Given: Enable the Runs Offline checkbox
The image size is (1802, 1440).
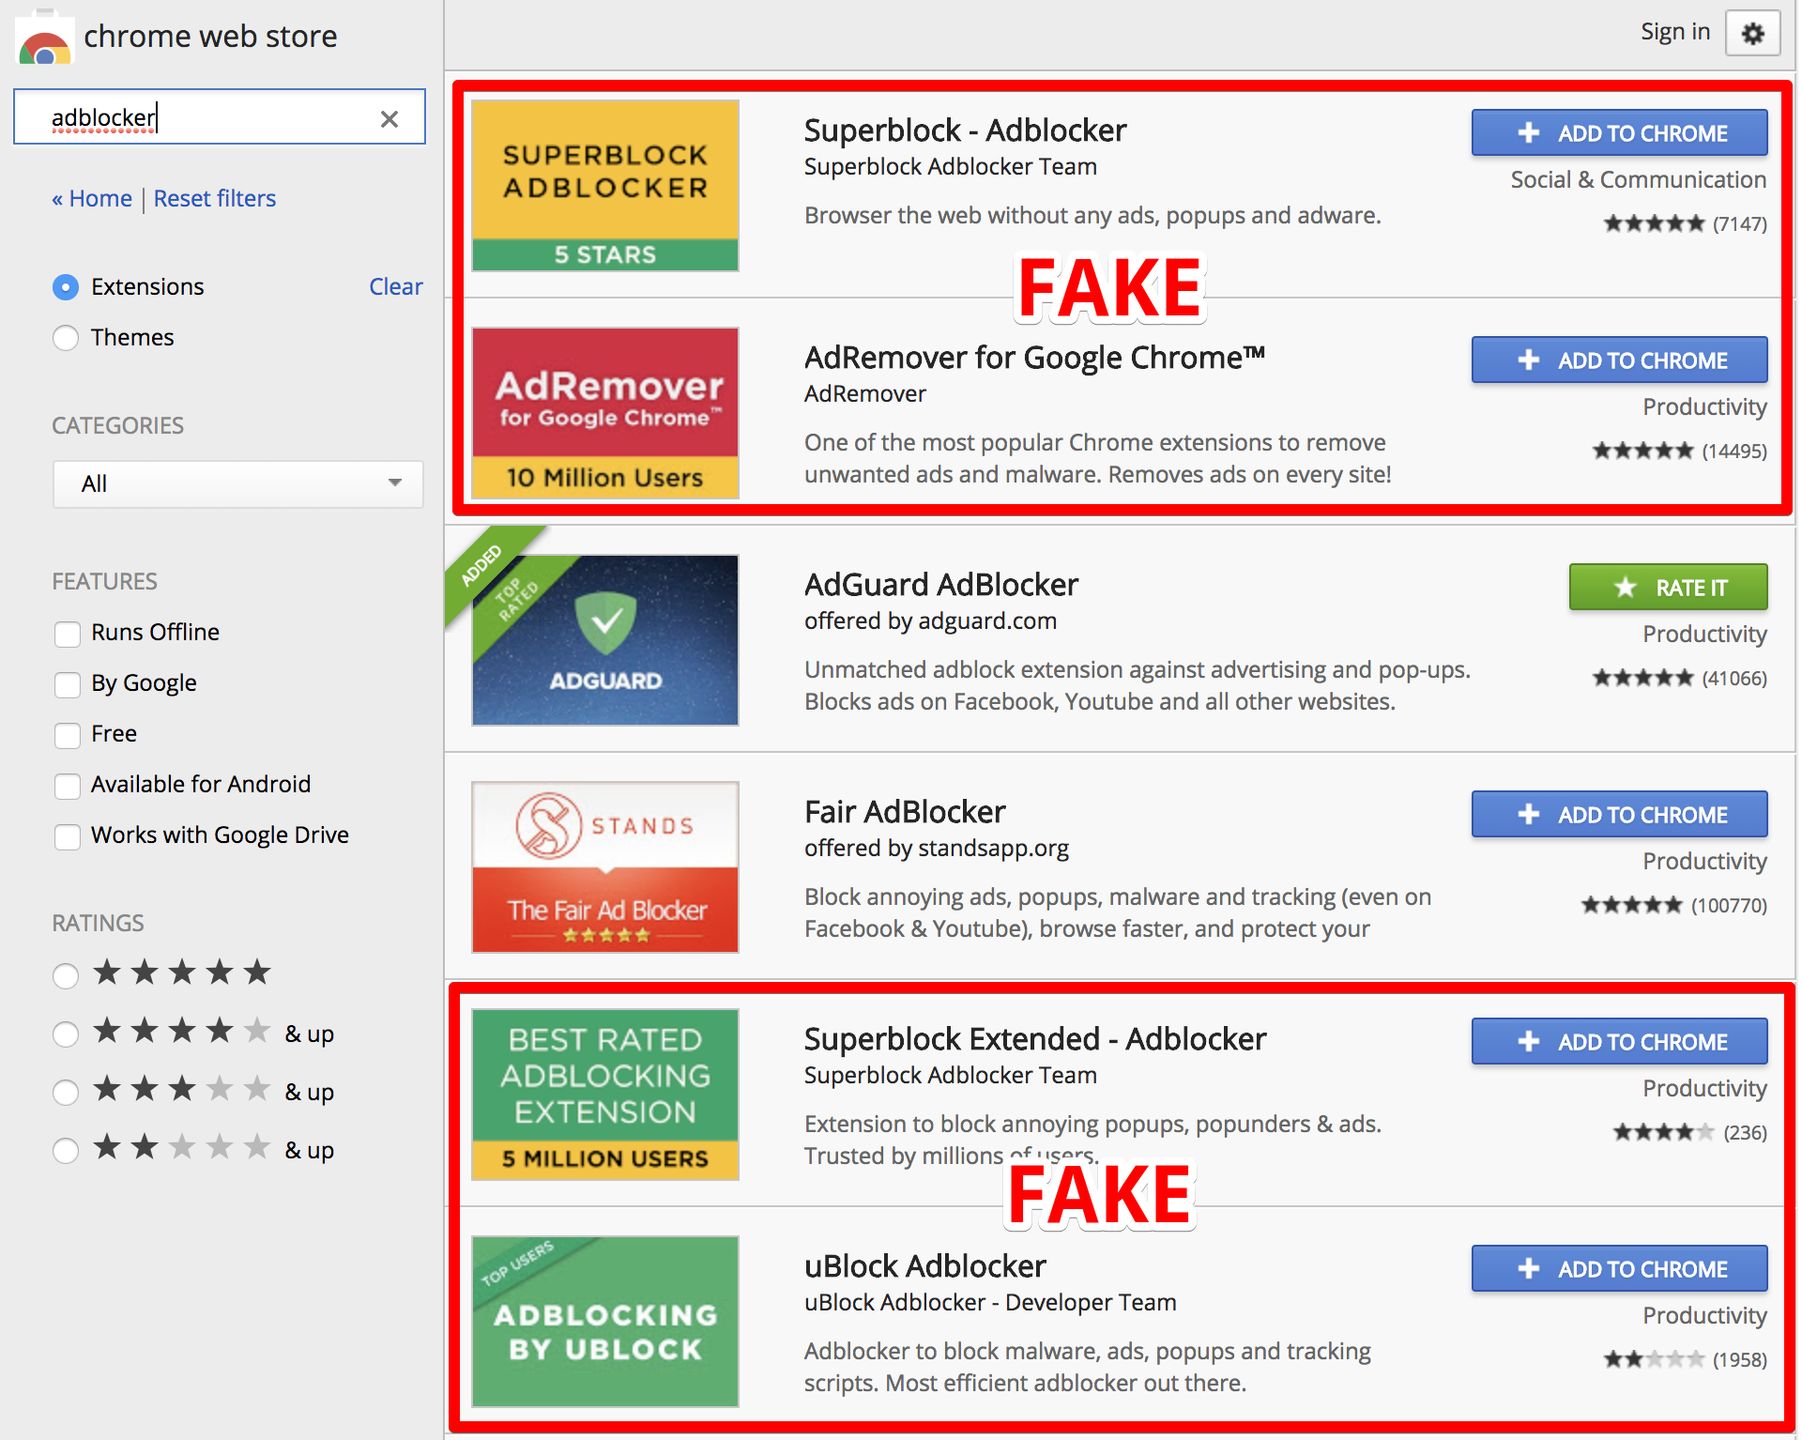Looking at the screenshot, I should [66, 633].
